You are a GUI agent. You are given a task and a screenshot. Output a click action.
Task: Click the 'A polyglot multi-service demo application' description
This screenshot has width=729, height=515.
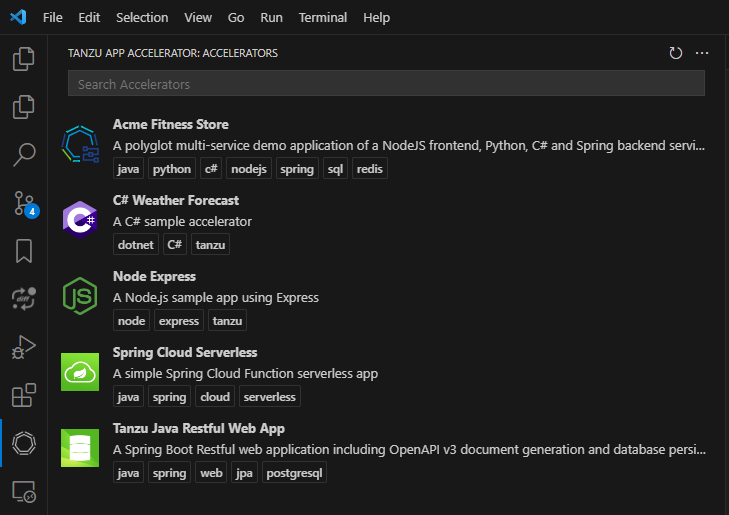click(x=409, y=145)
